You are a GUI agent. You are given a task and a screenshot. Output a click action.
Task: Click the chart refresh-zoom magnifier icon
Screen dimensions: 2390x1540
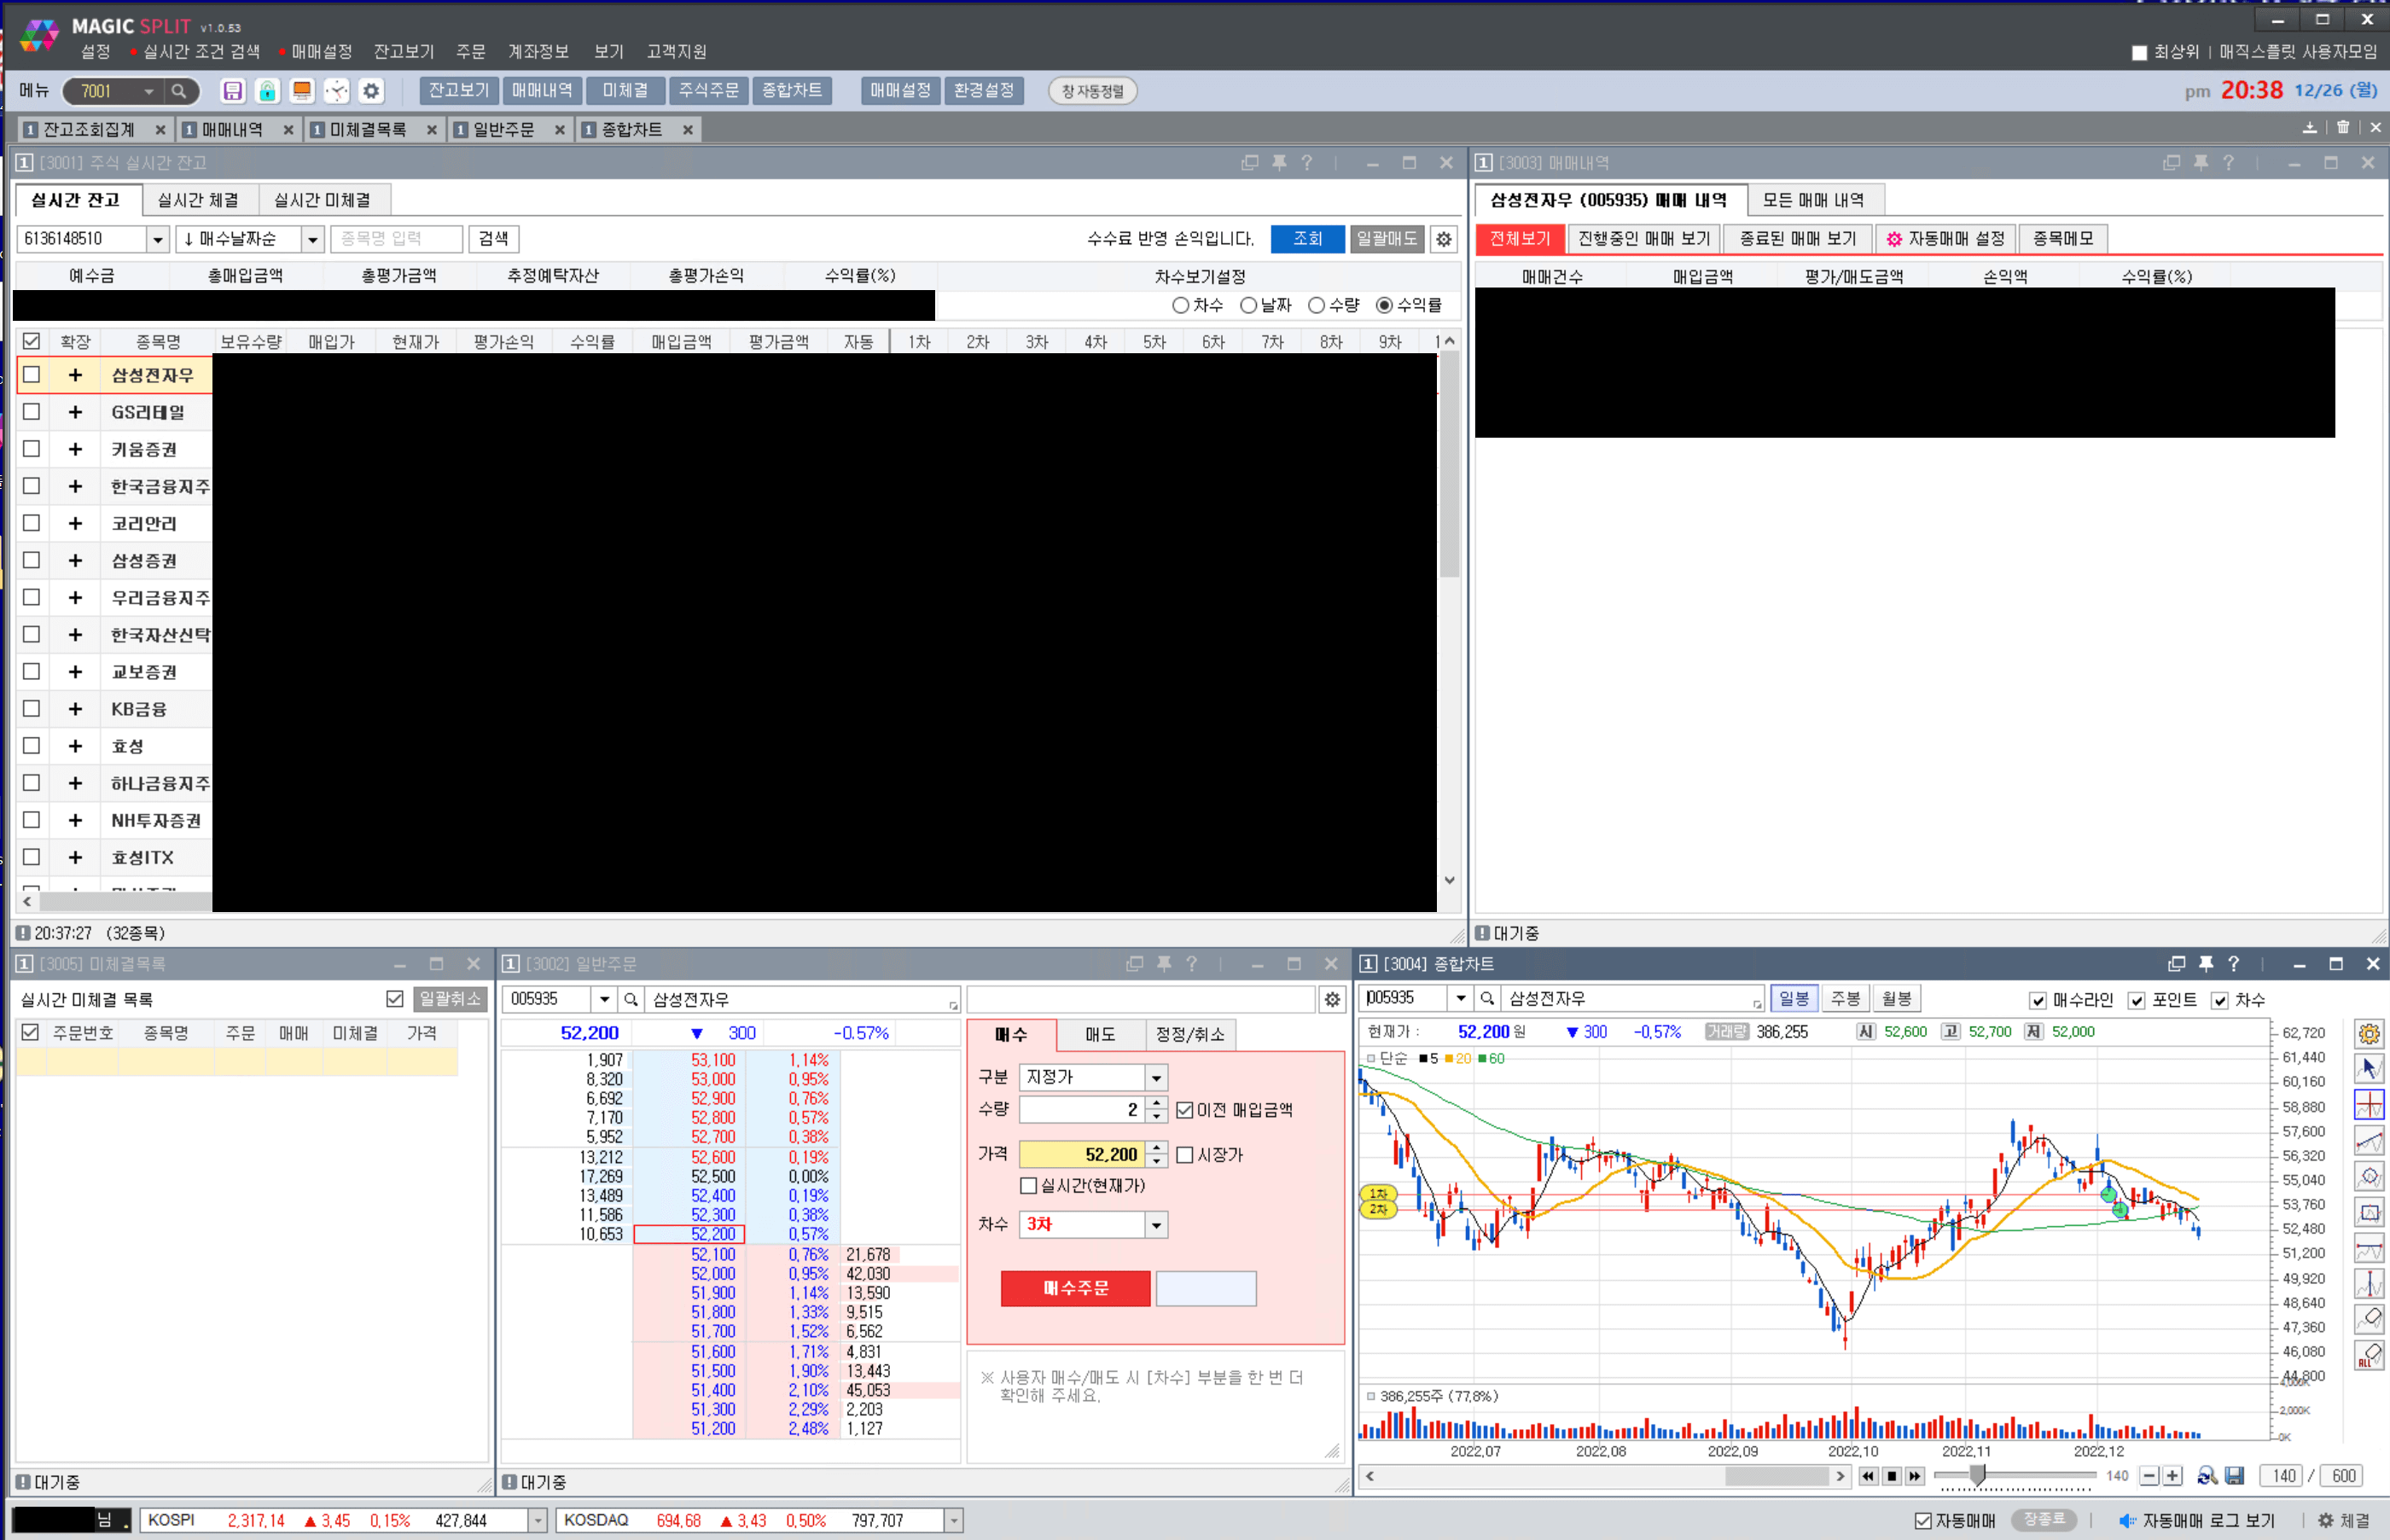[x=2206, y=1476]
